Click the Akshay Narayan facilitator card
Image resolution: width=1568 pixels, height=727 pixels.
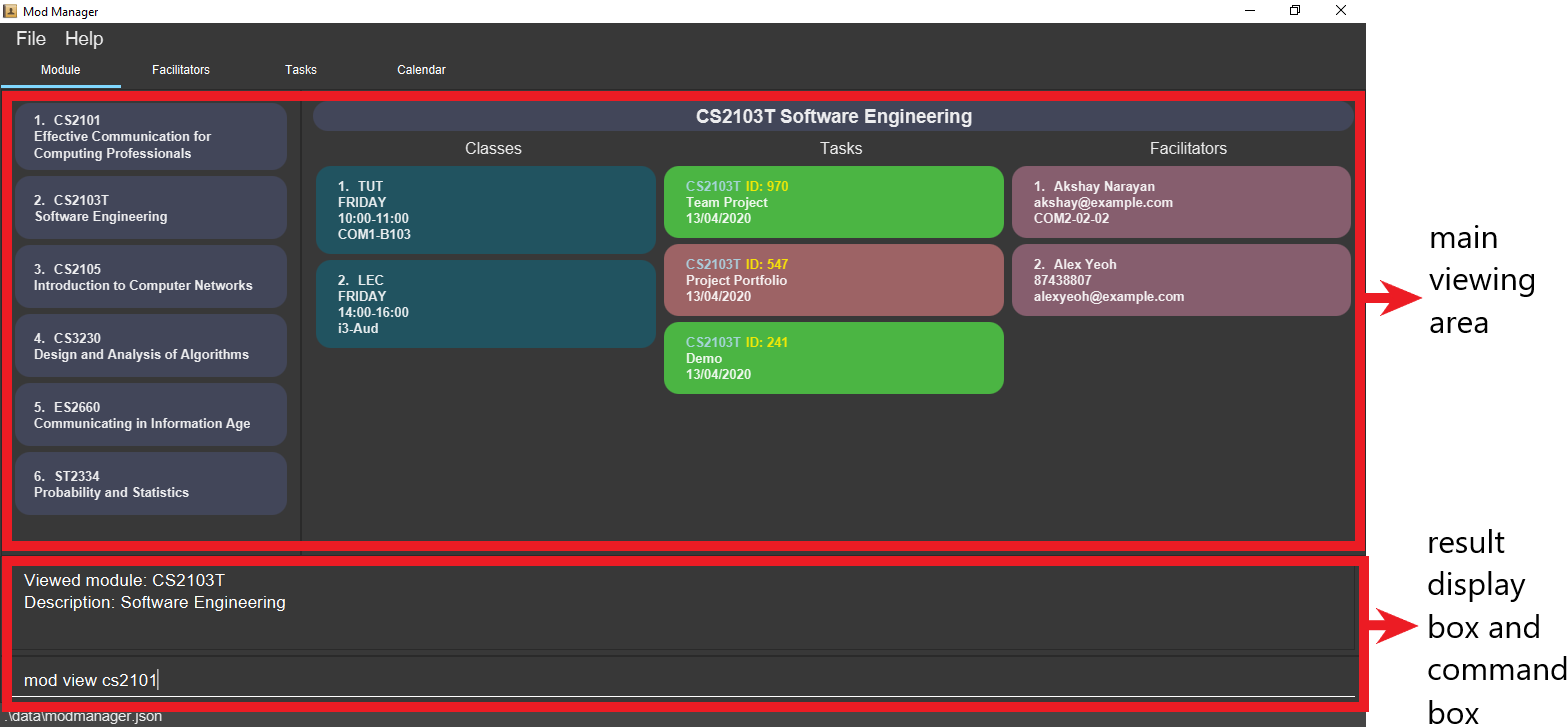1181,202
